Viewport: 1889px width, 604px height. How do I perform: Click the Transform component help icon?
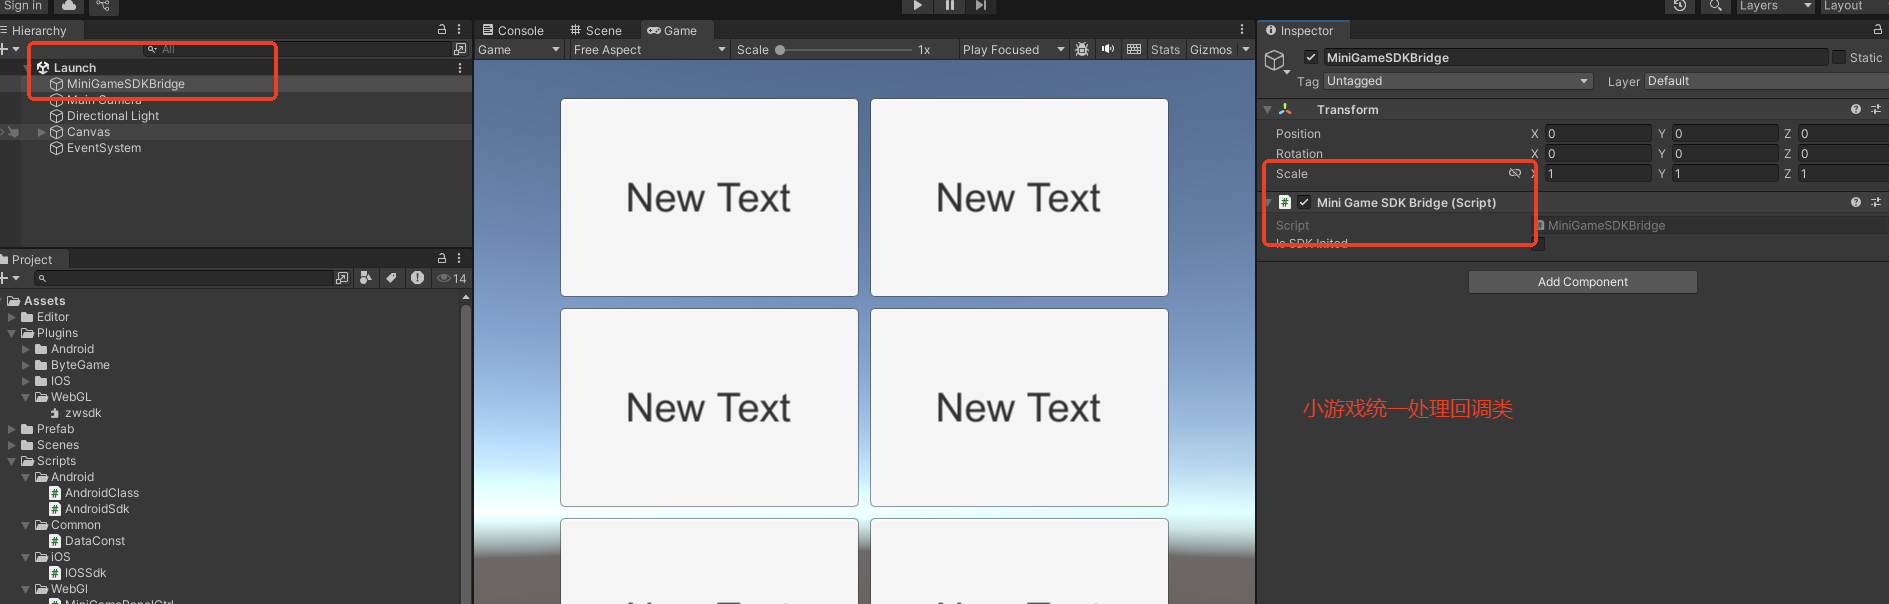tap(1856, 109)
